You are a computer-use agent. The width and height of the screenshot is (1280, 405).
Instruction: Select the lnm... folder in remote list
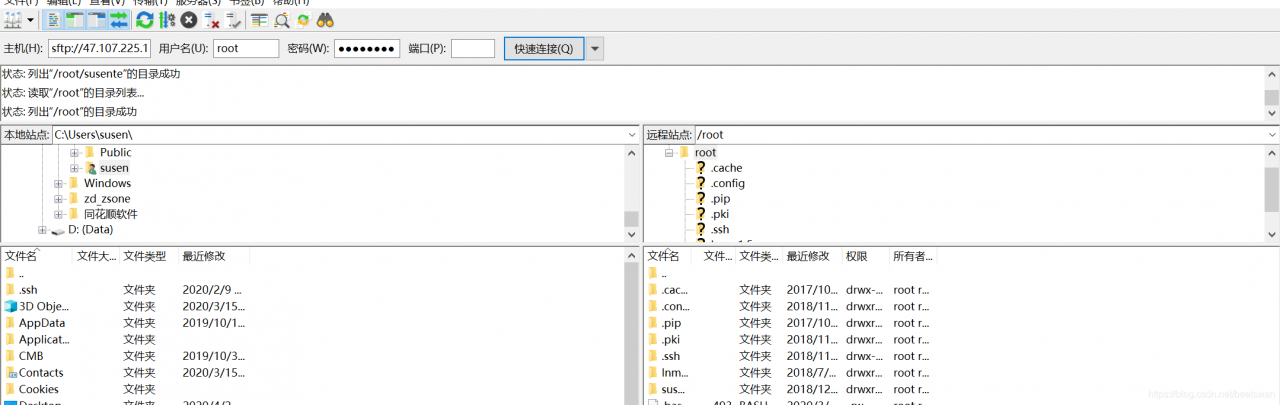point(675,373)
